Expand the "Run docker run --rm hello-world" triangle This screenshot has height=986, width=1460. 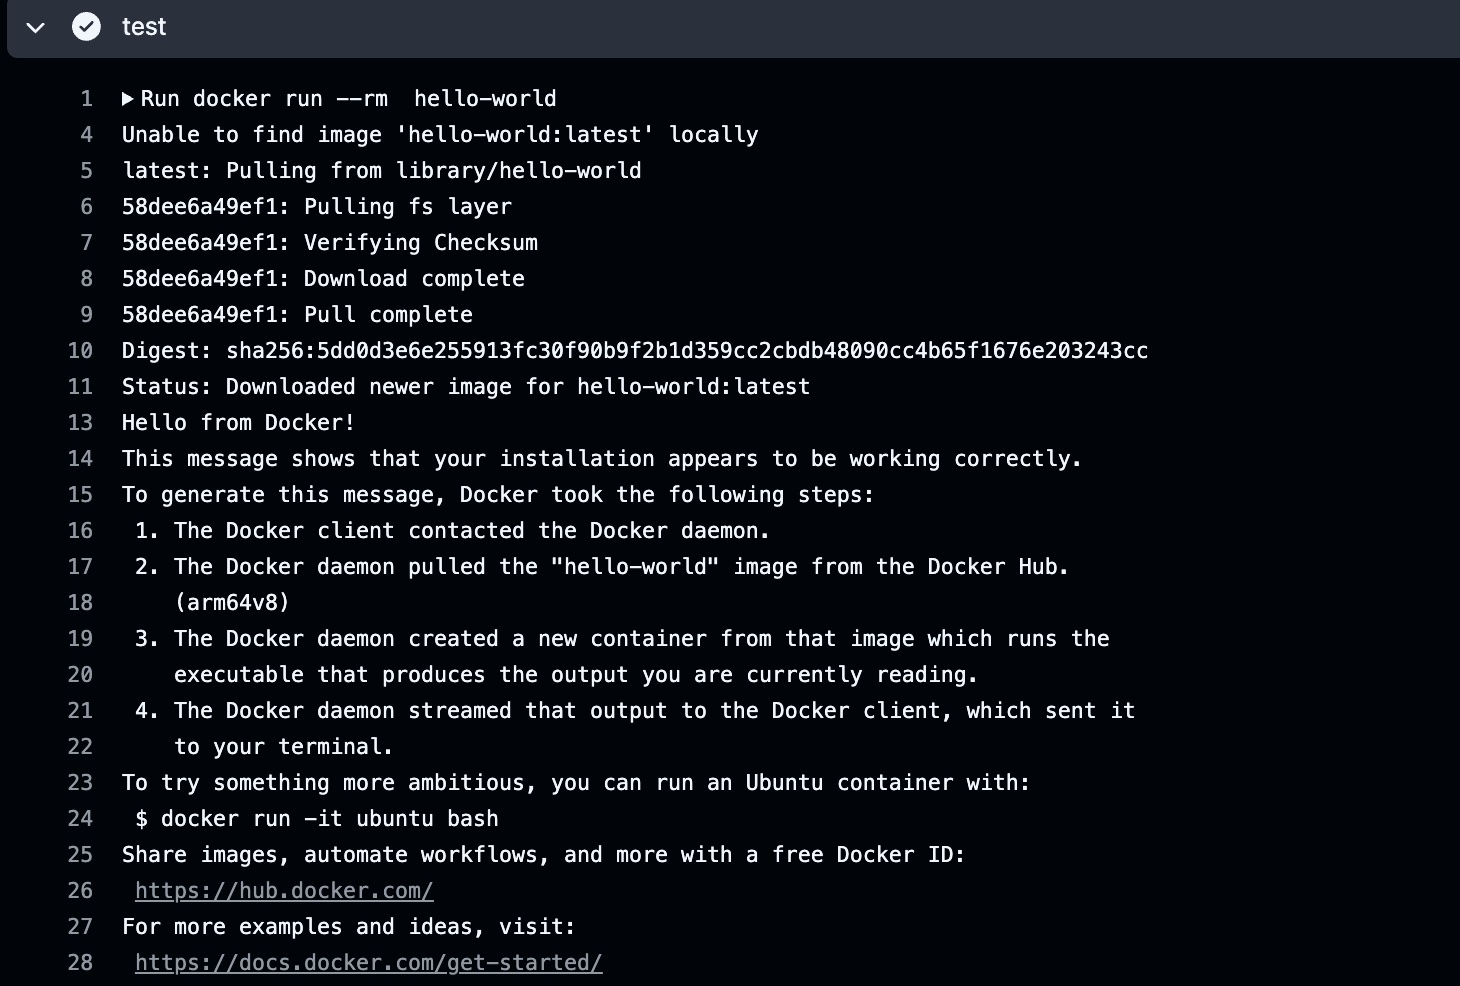point(128,99)
